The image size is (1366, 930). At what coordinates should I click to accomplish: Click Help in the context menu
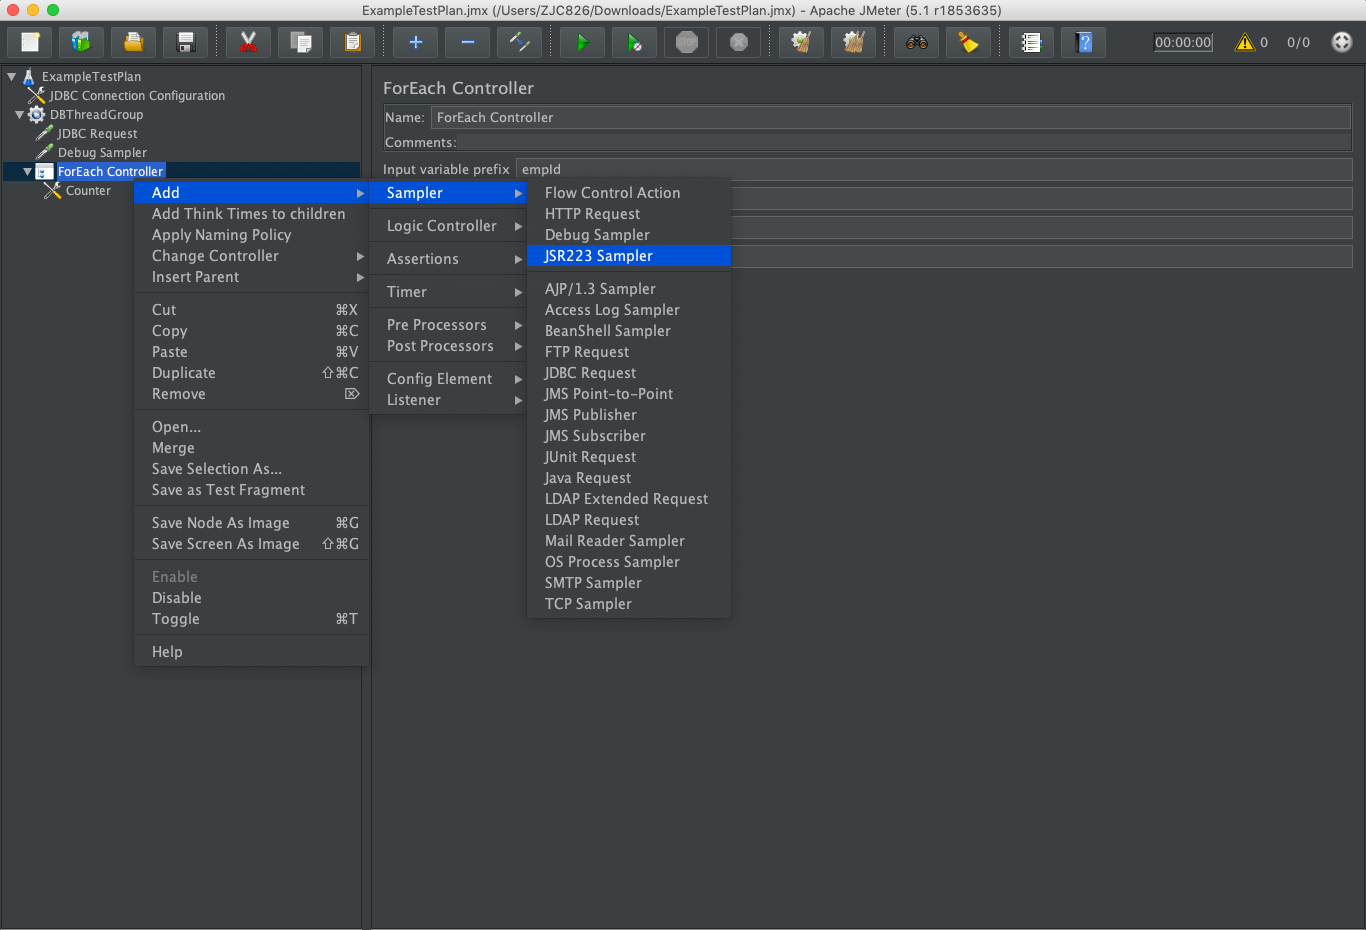[251, 652]
